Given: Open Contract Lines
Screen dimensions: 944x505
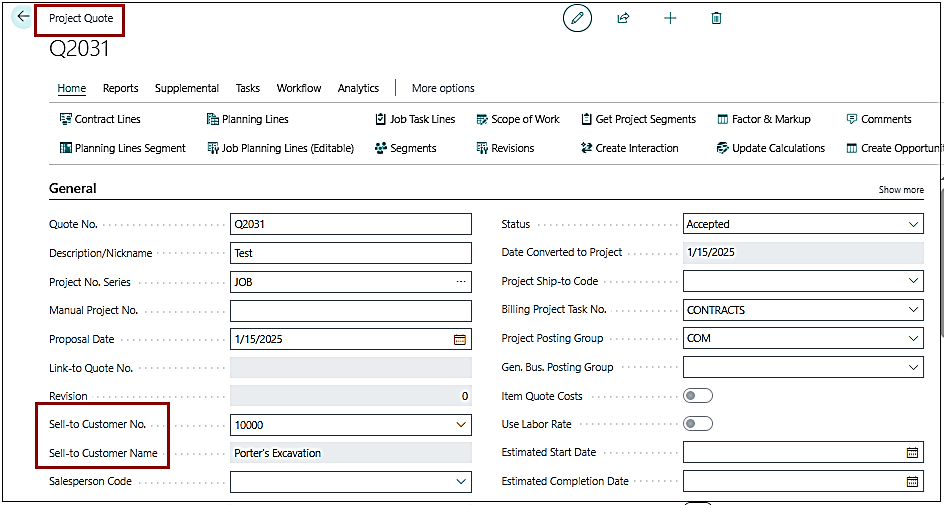Looking at the screenshot, I should pos(100,119).
